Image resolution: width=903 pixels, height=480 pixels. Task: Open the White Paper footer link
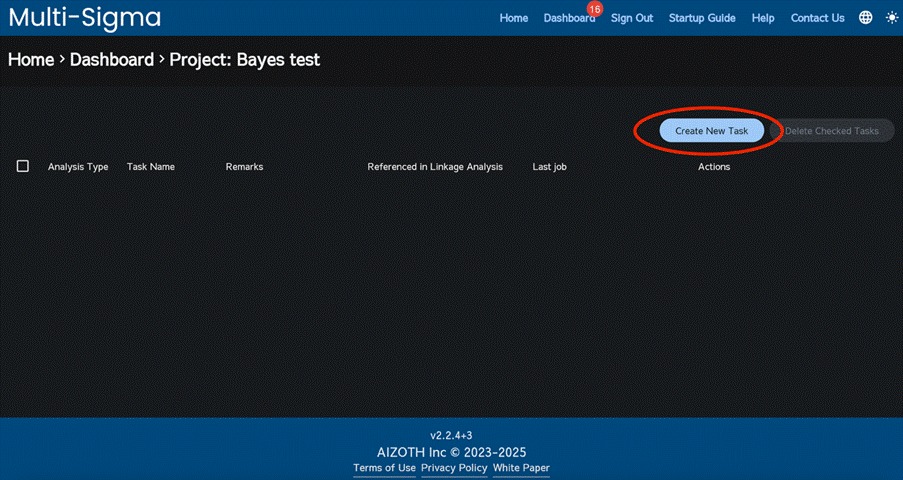click(x=521, y=468)
